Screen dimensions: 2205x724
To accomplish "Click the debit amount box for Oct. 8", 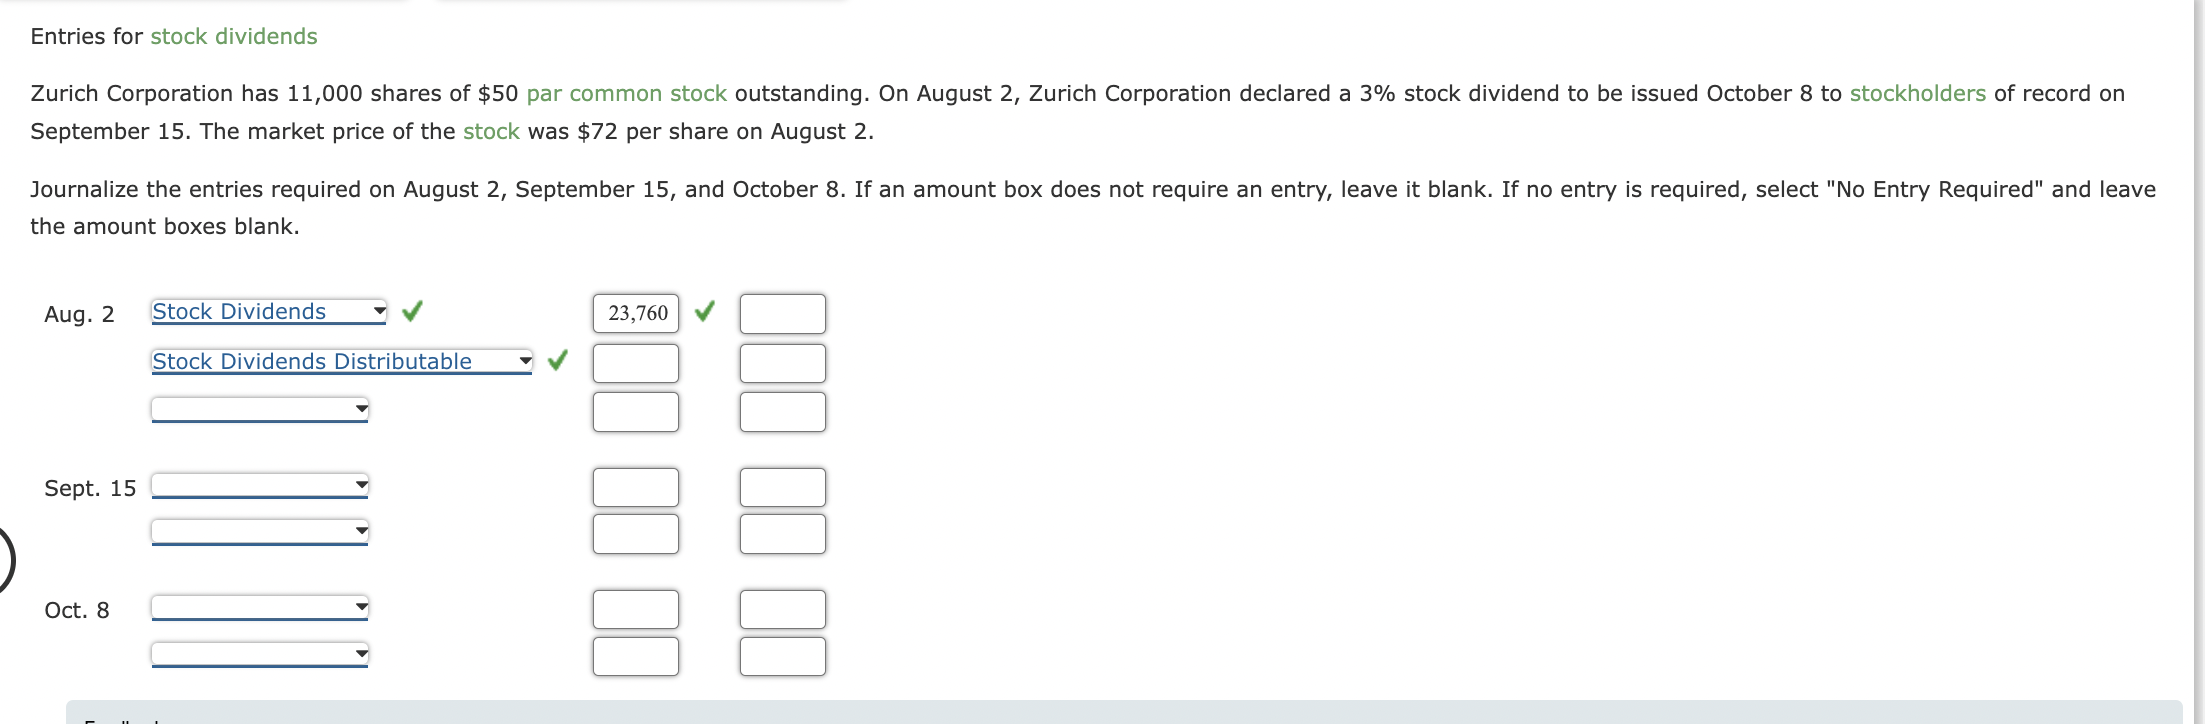I will pos(635,607).
